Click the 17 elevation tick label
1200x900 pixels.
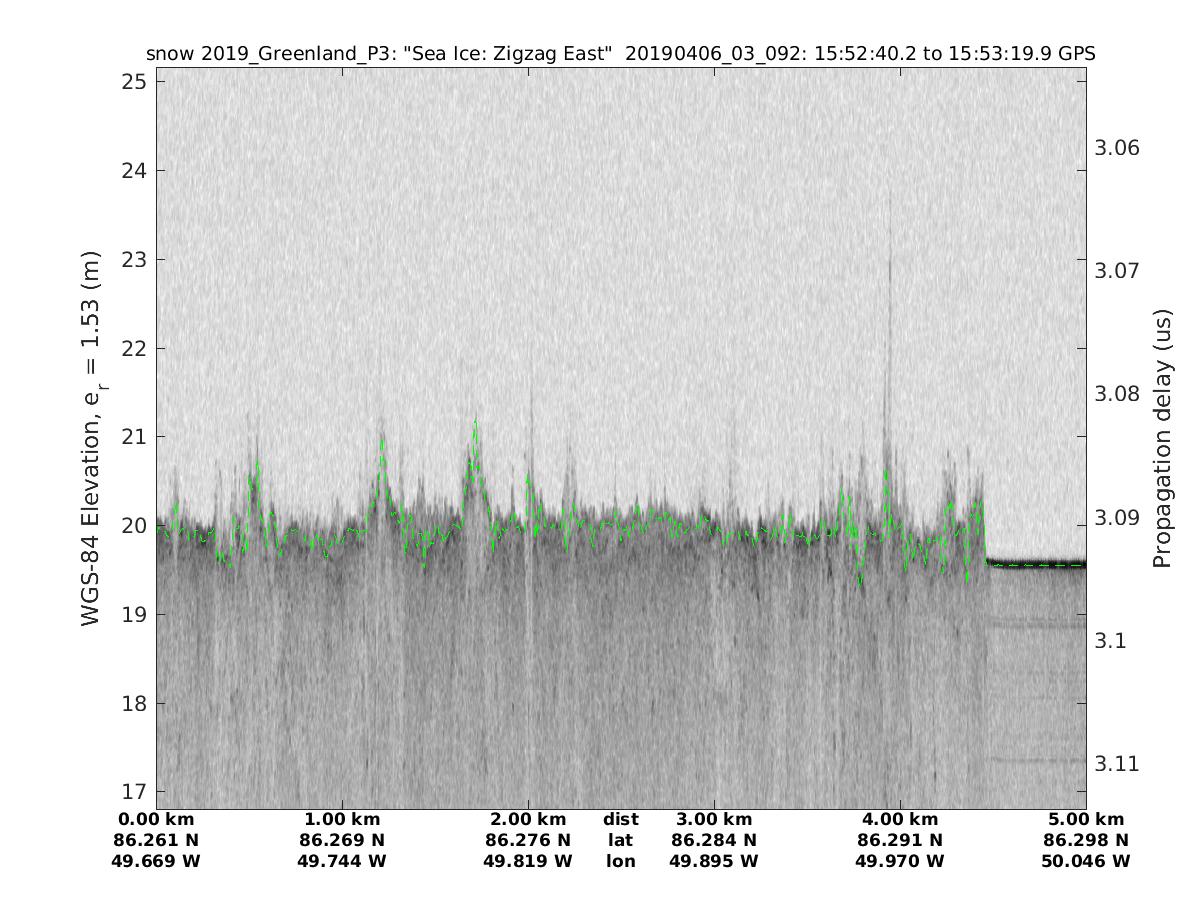[136, 792]
